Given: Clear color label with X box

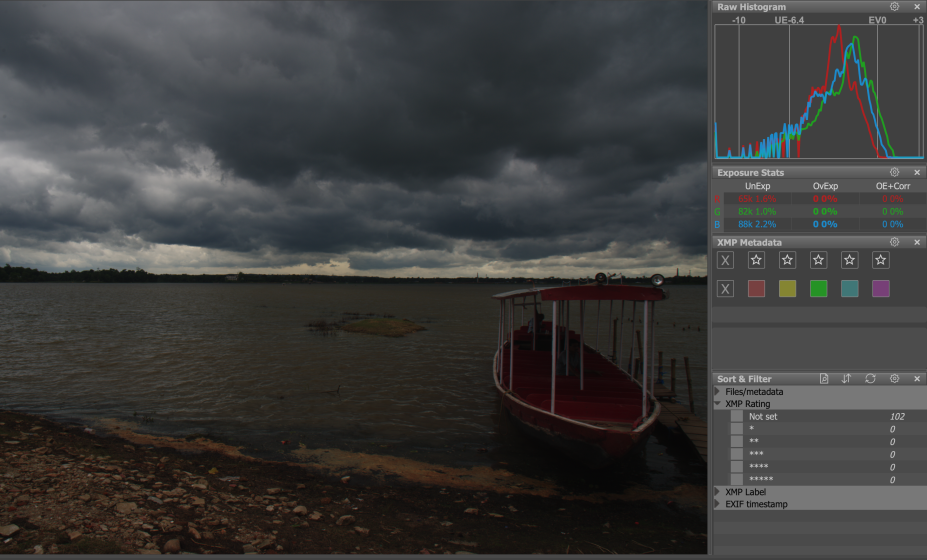Looking at the screenshot, I should [725, 289].
